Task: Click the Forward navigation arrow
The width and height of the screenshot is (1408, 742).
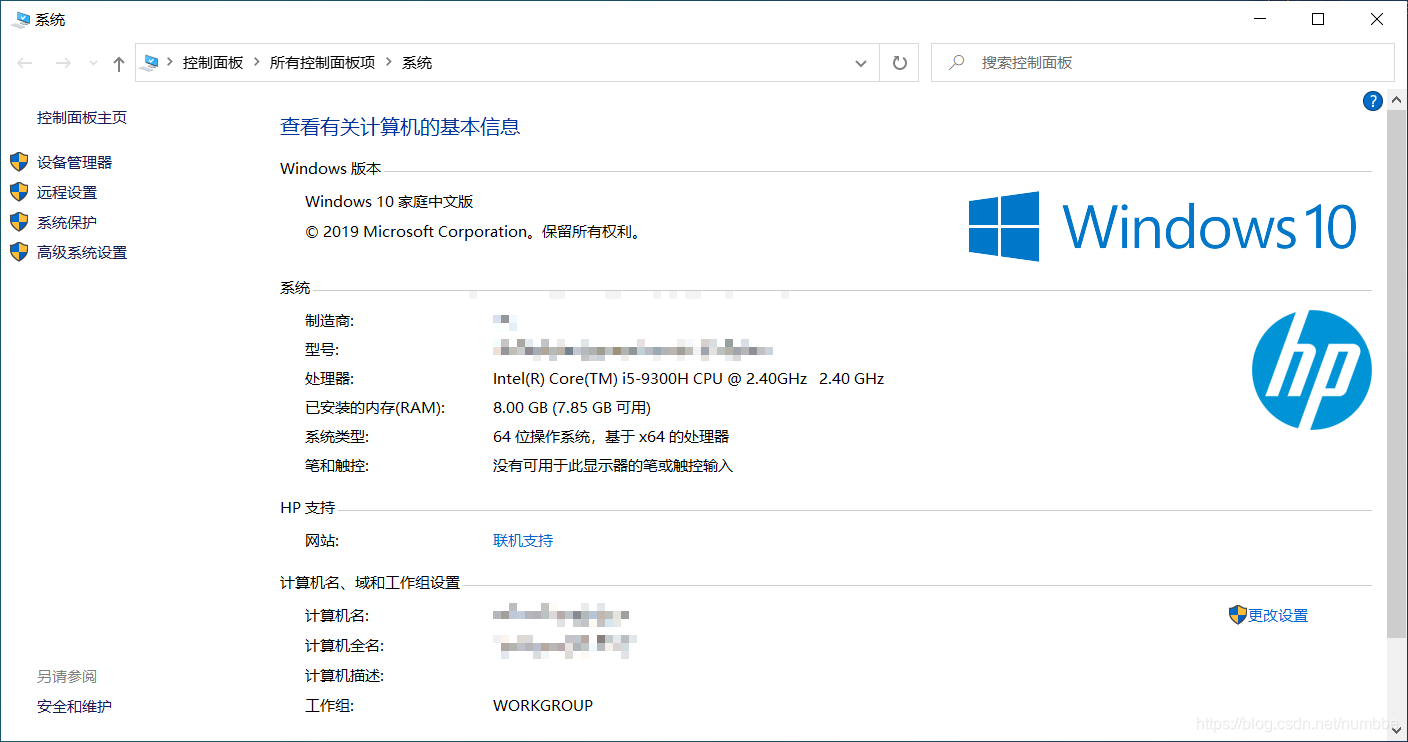Action: click(63, 63)
